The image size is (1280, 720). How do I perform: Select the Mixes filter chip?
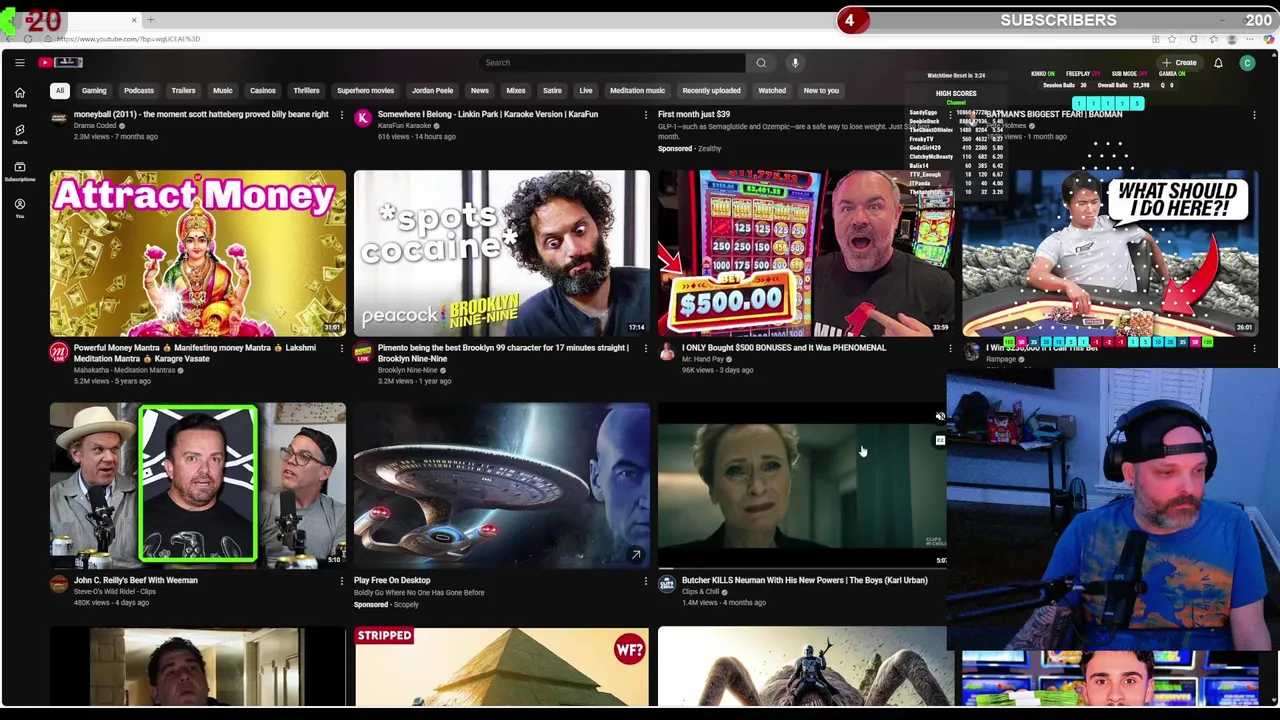click(x=516, y=91)
